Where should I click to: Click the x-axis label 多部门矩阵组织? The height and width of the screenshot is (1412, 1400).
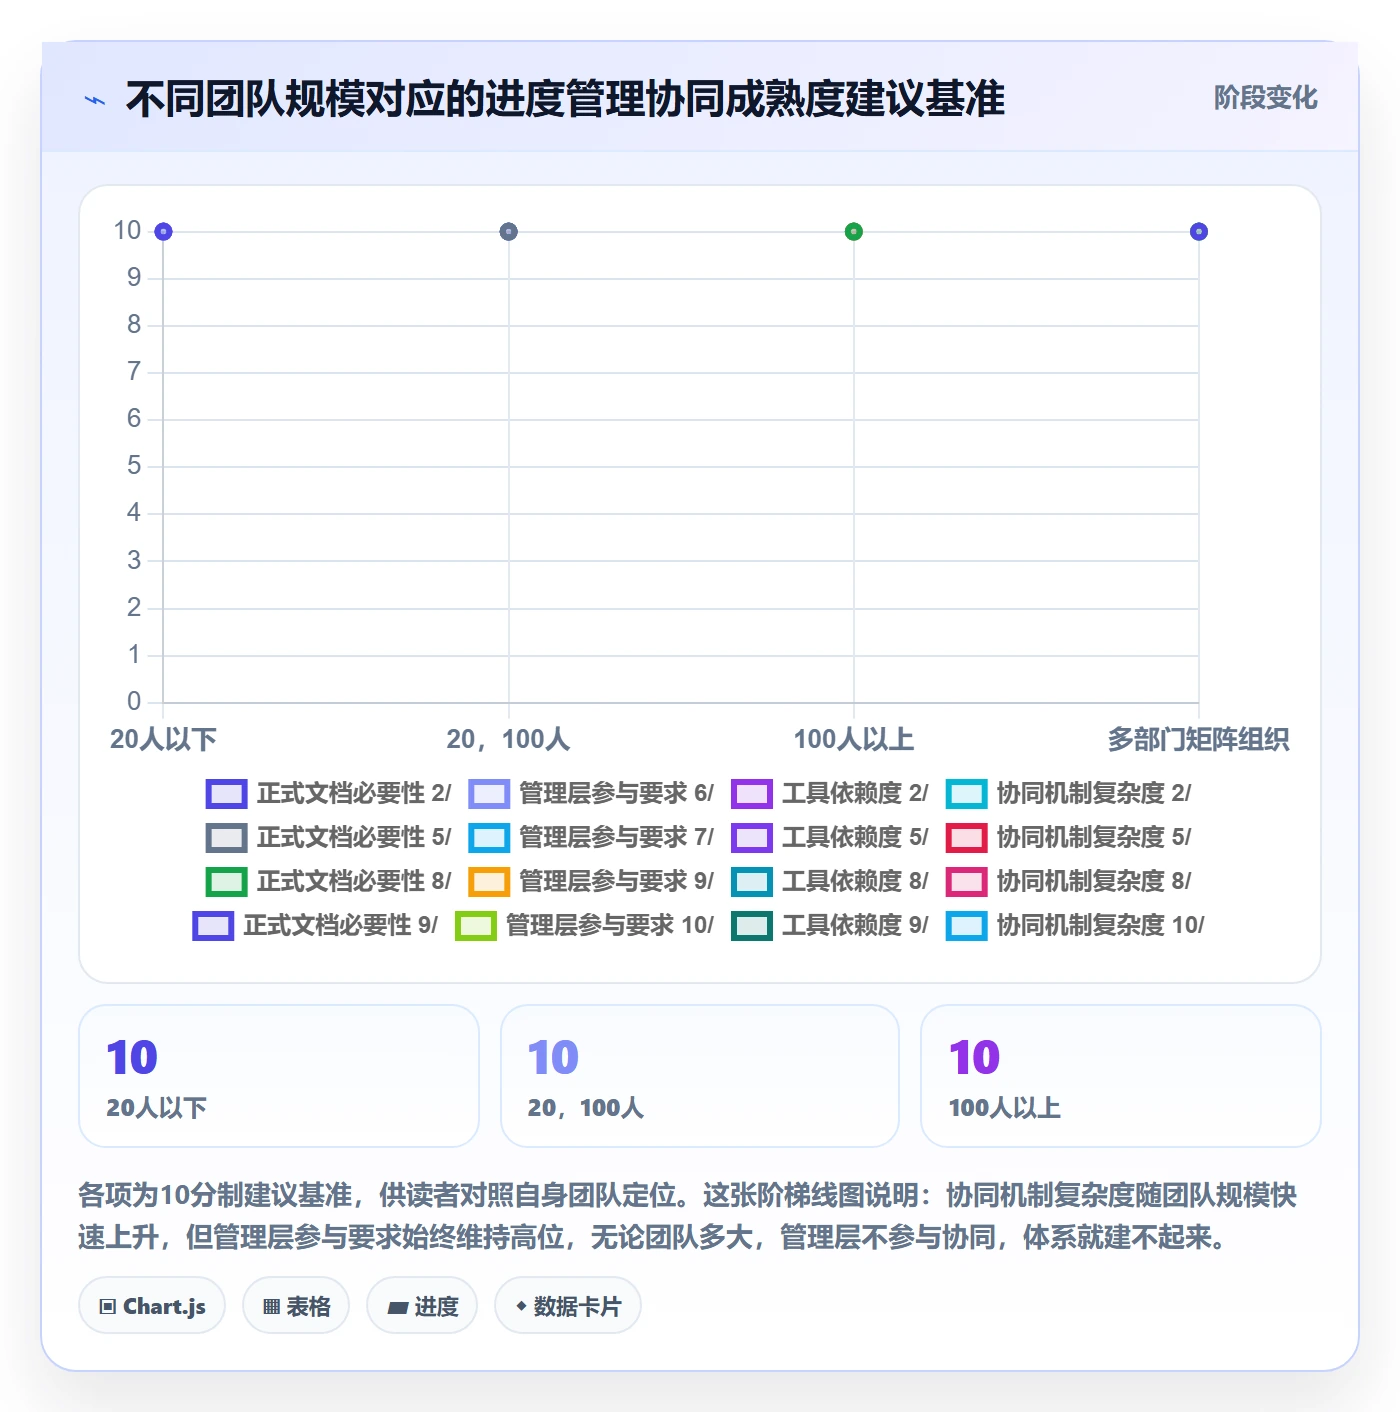(1198, 740)
